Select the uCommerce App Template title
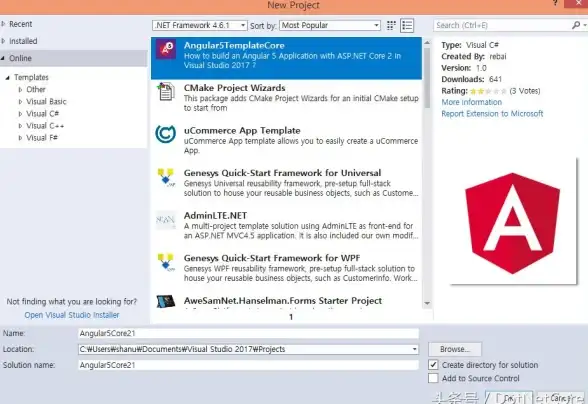 242,131
